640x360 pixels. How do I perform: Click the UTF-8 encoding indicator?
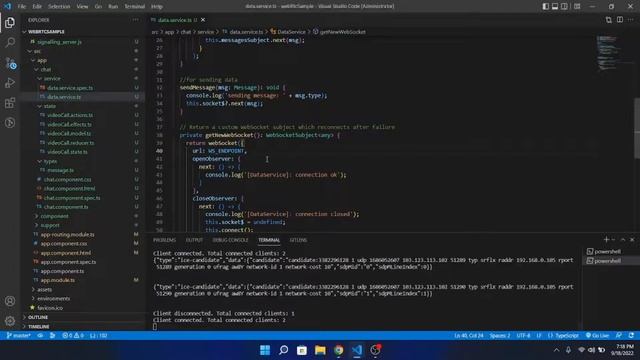click(524, 336)
